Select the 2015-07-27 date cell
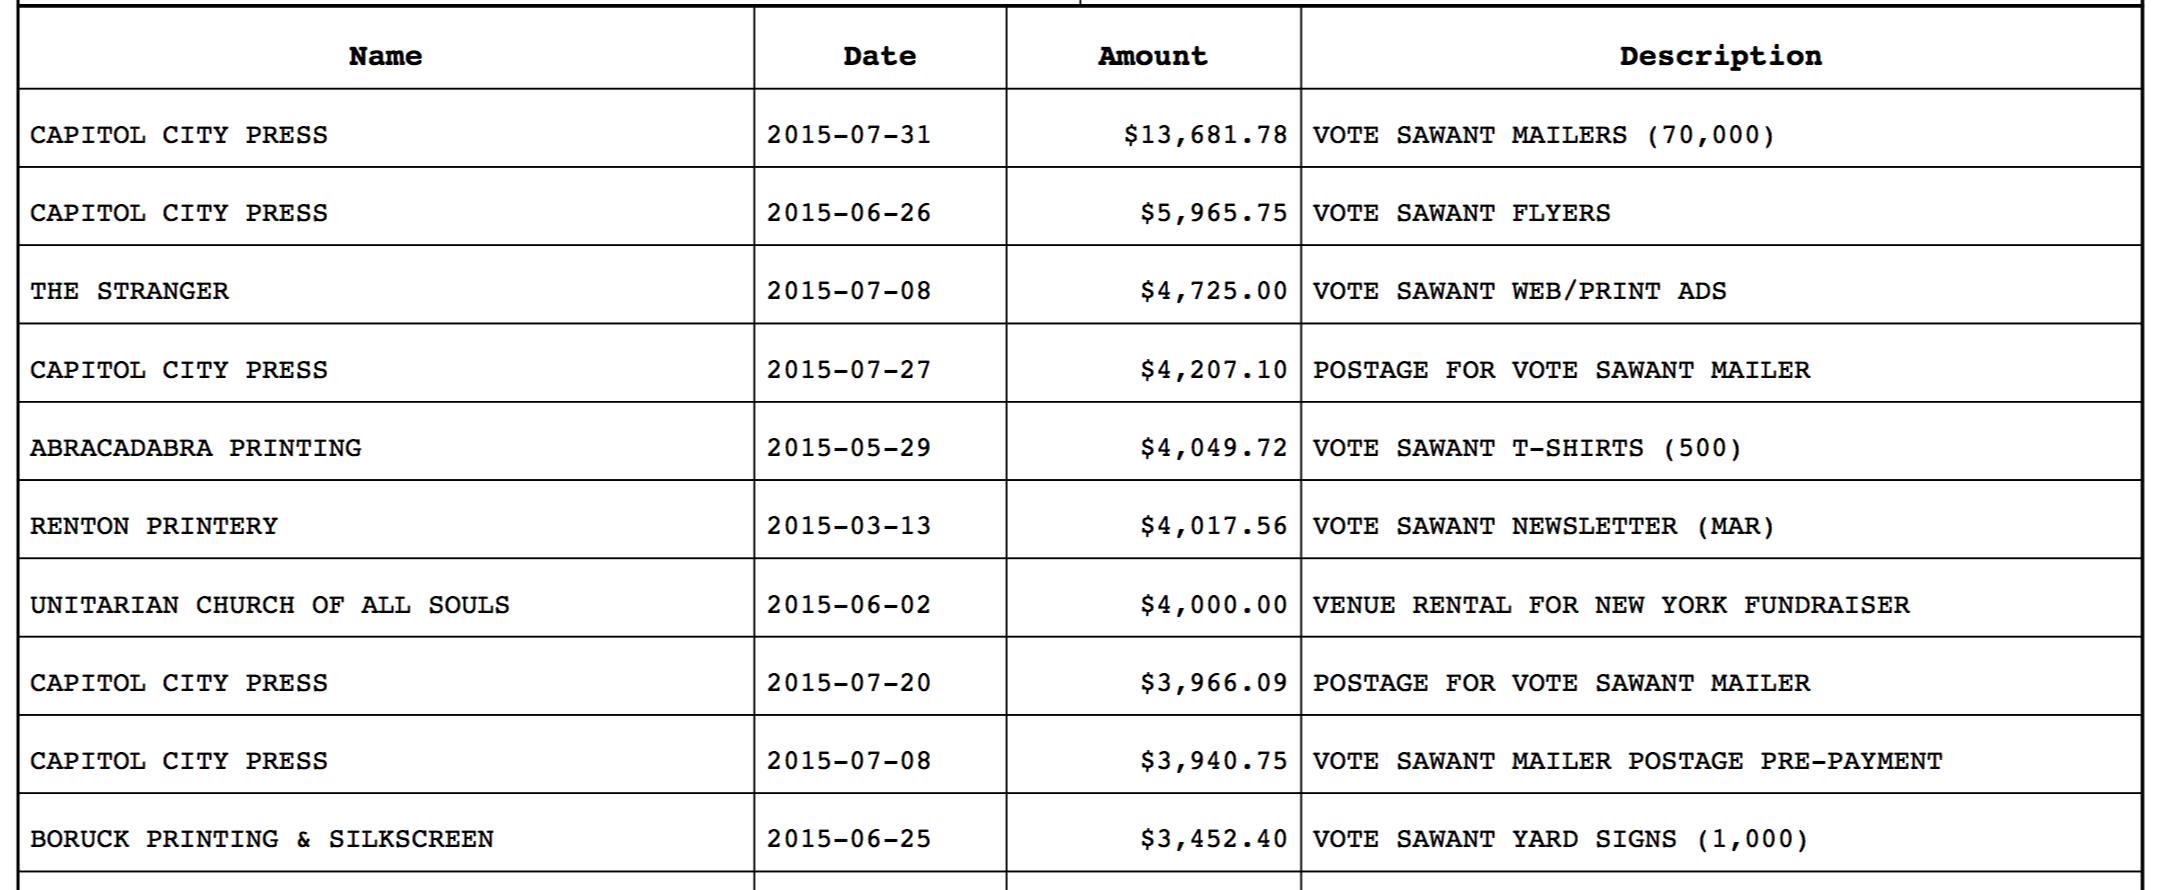This screenshot has height=890, width=2158. click(849, 370)
